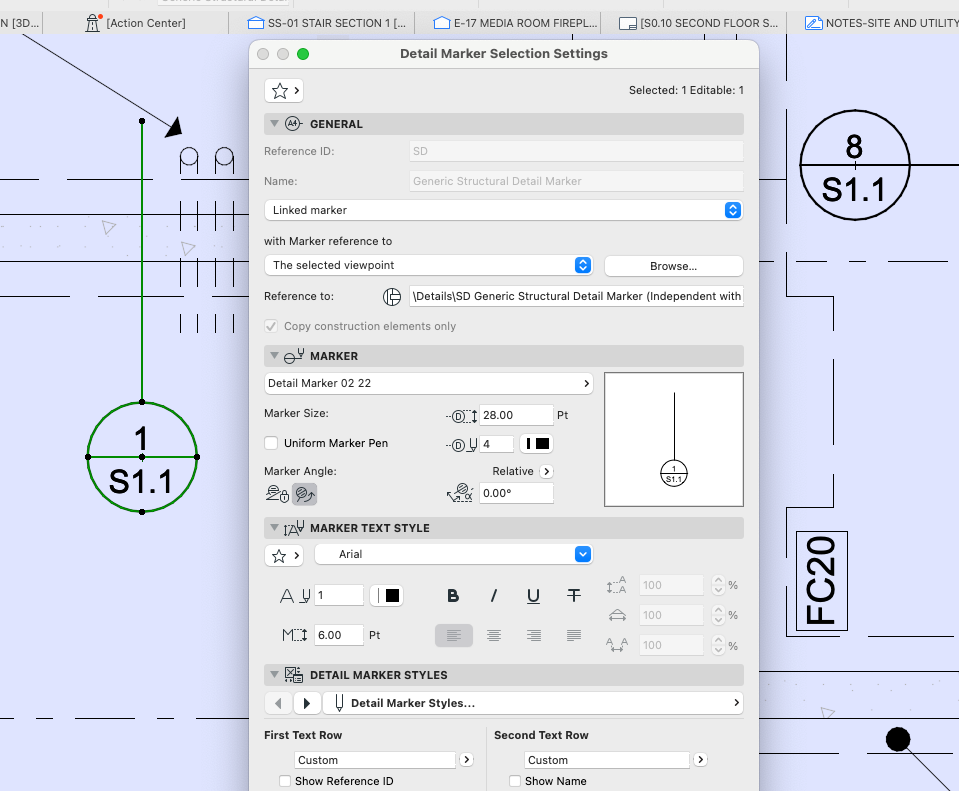Switch to E-17 MEDIA ROOM tab
Image resolution: width=959 pixels, height=791 pixels.
515,22
